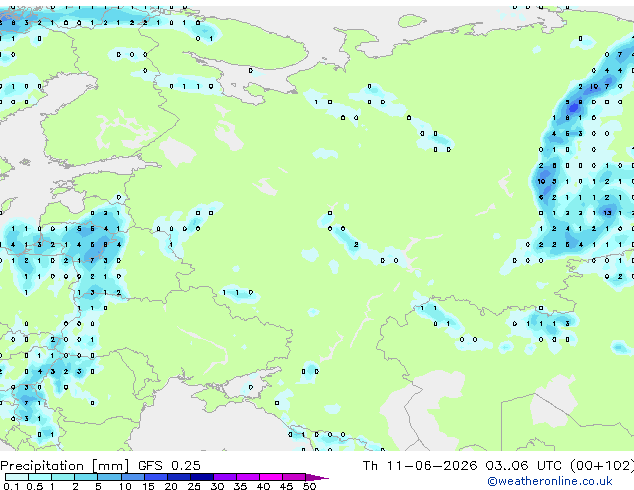
Task: Click the "03..06 UTC" time text
Action: [x=523, y=466]
